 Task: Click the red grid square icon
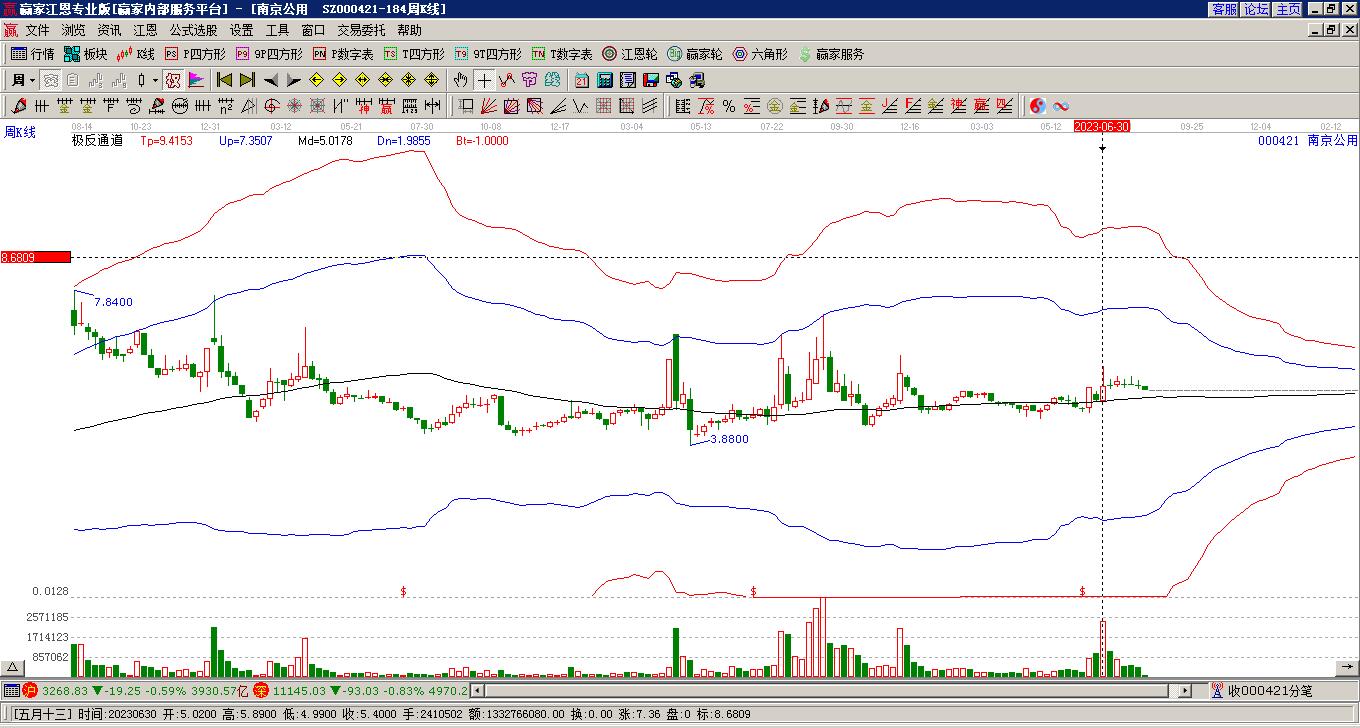click(603, 106)
